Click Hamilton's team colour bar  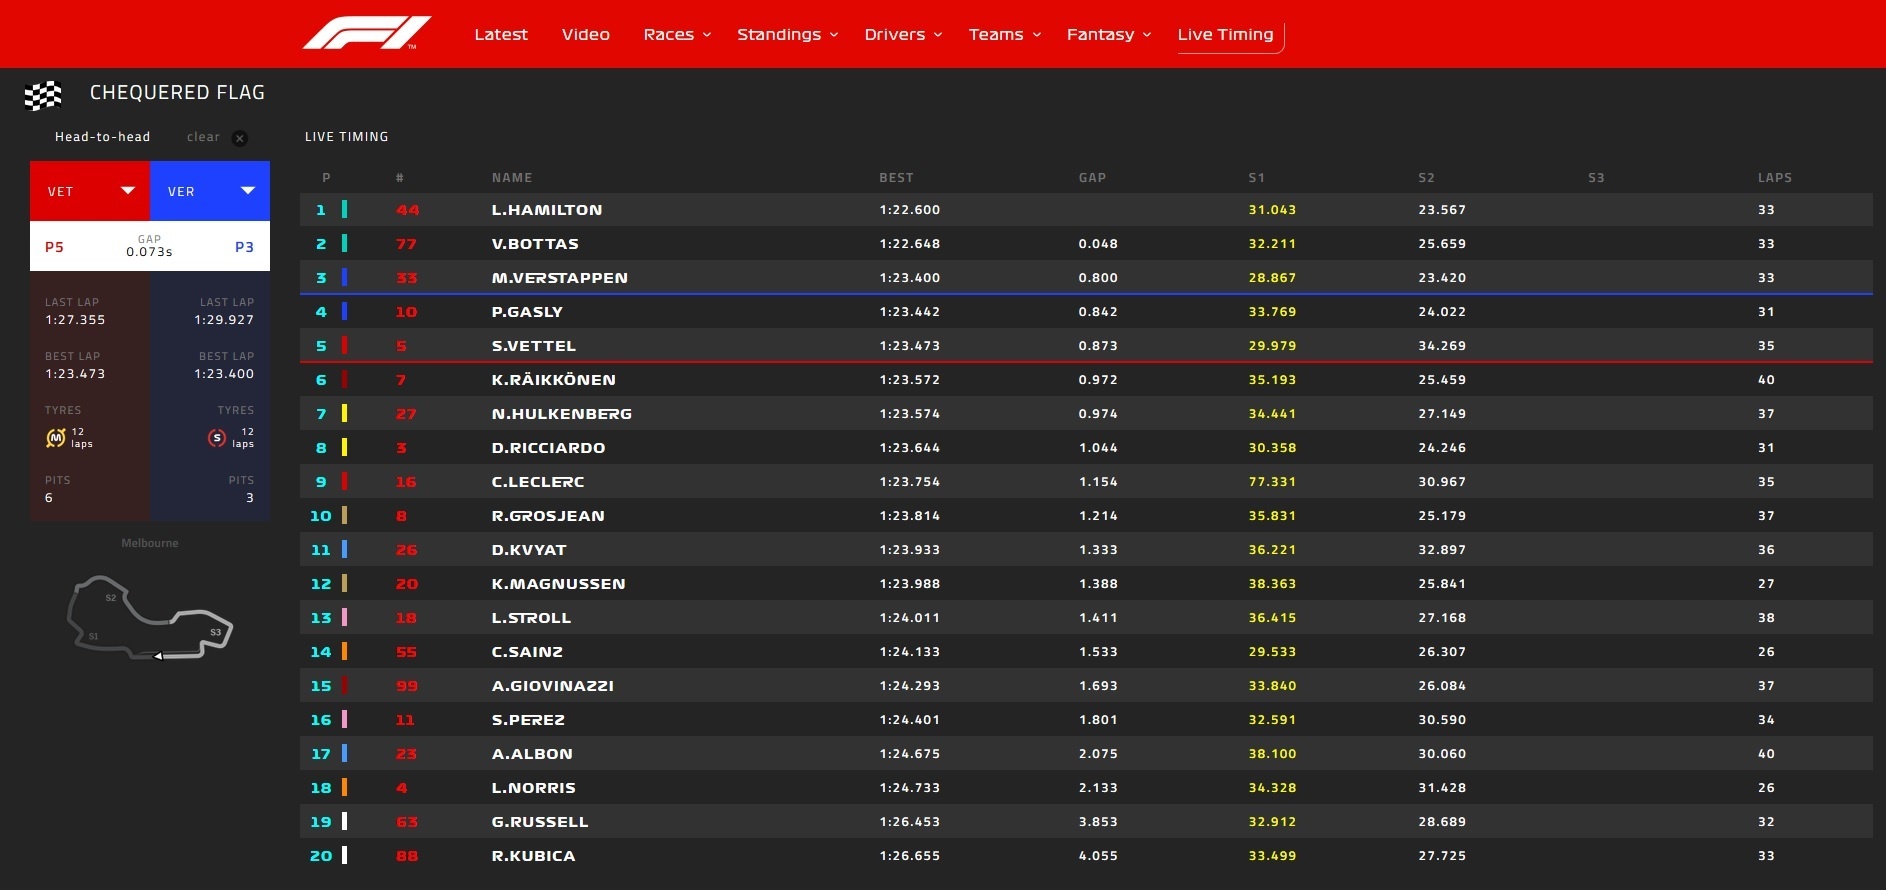coord(345,210)
